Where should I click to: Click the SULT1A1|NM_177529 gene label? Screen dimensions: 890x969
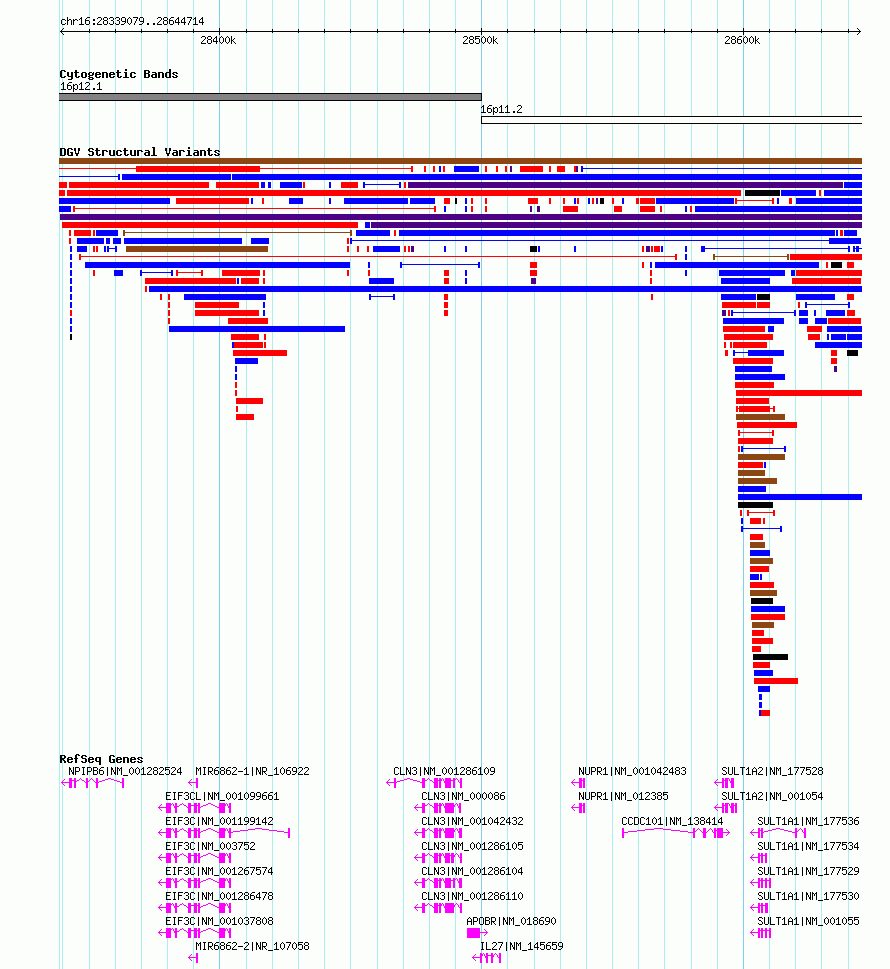(808, 871)
